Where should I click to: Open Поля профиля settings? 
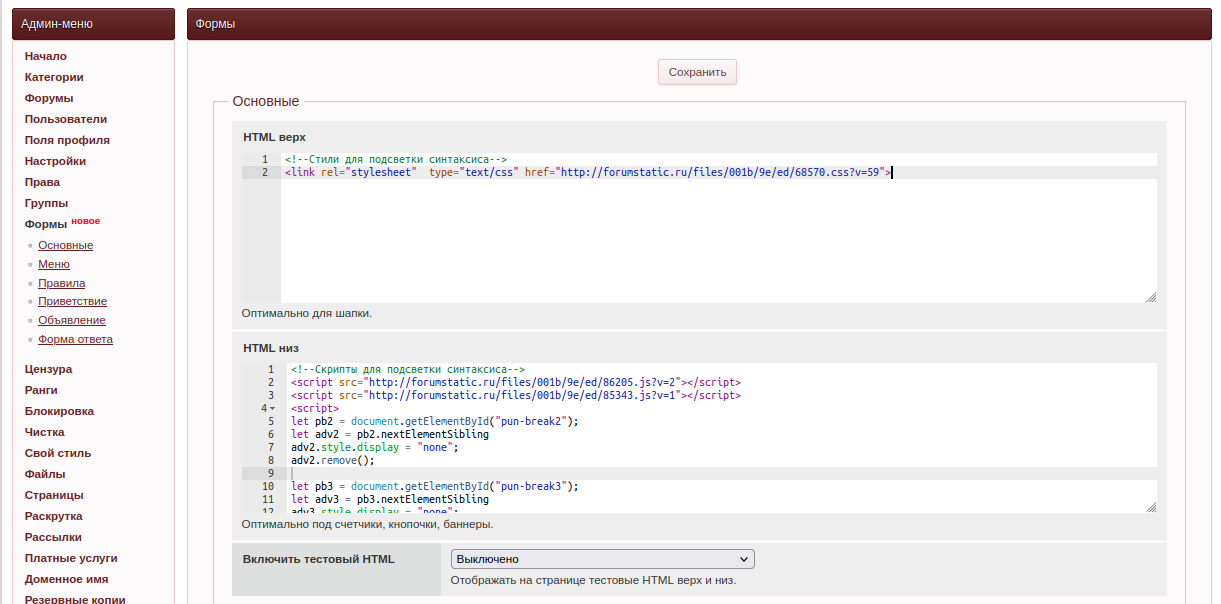(x=67, y=140)
